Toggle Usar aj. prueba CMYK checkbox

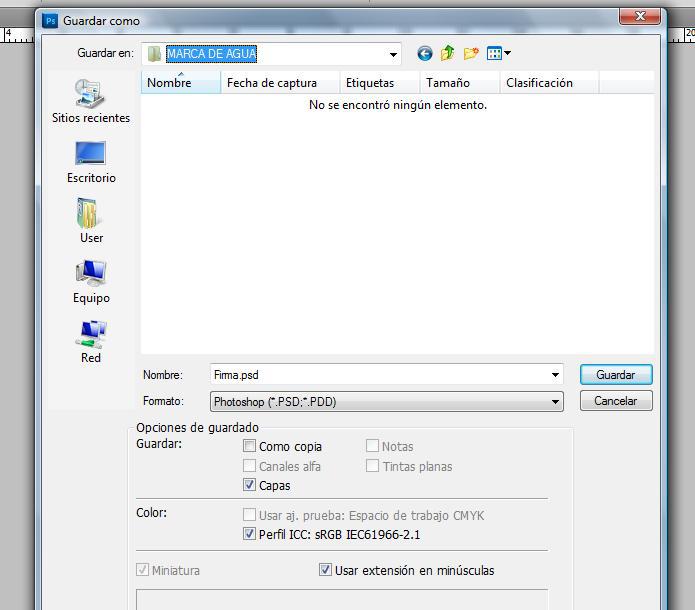(x=250, y=514)
